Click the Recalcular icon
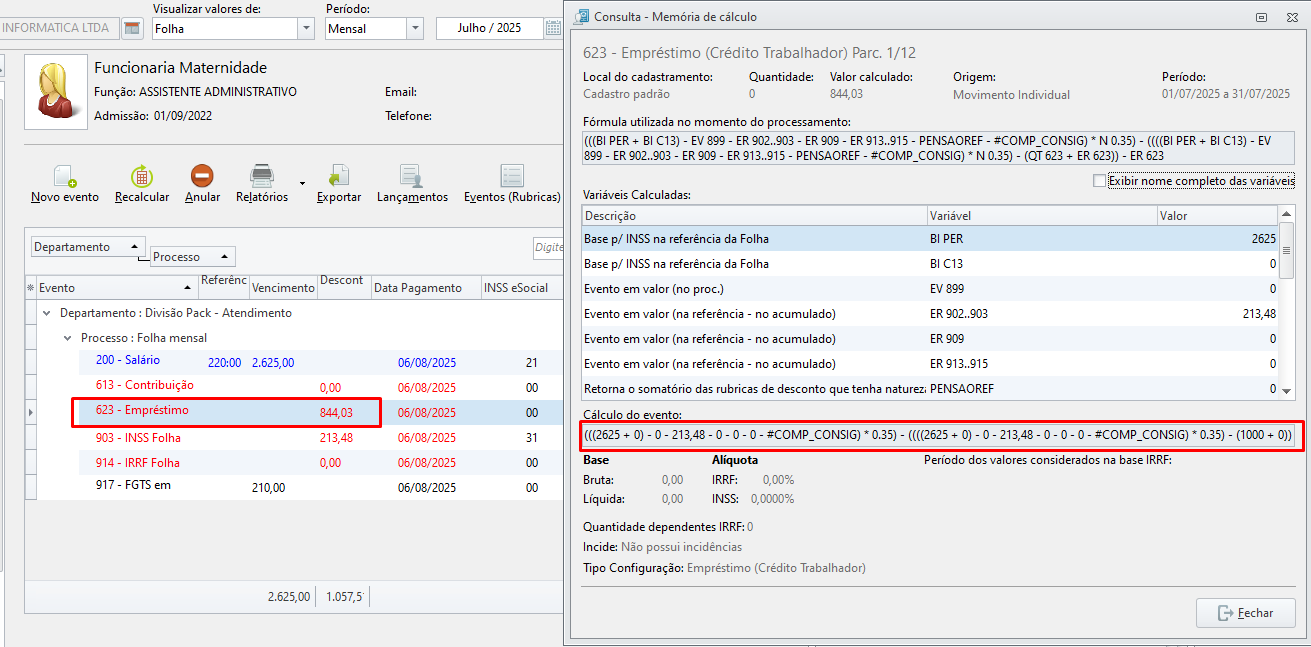 click(142, 177)
